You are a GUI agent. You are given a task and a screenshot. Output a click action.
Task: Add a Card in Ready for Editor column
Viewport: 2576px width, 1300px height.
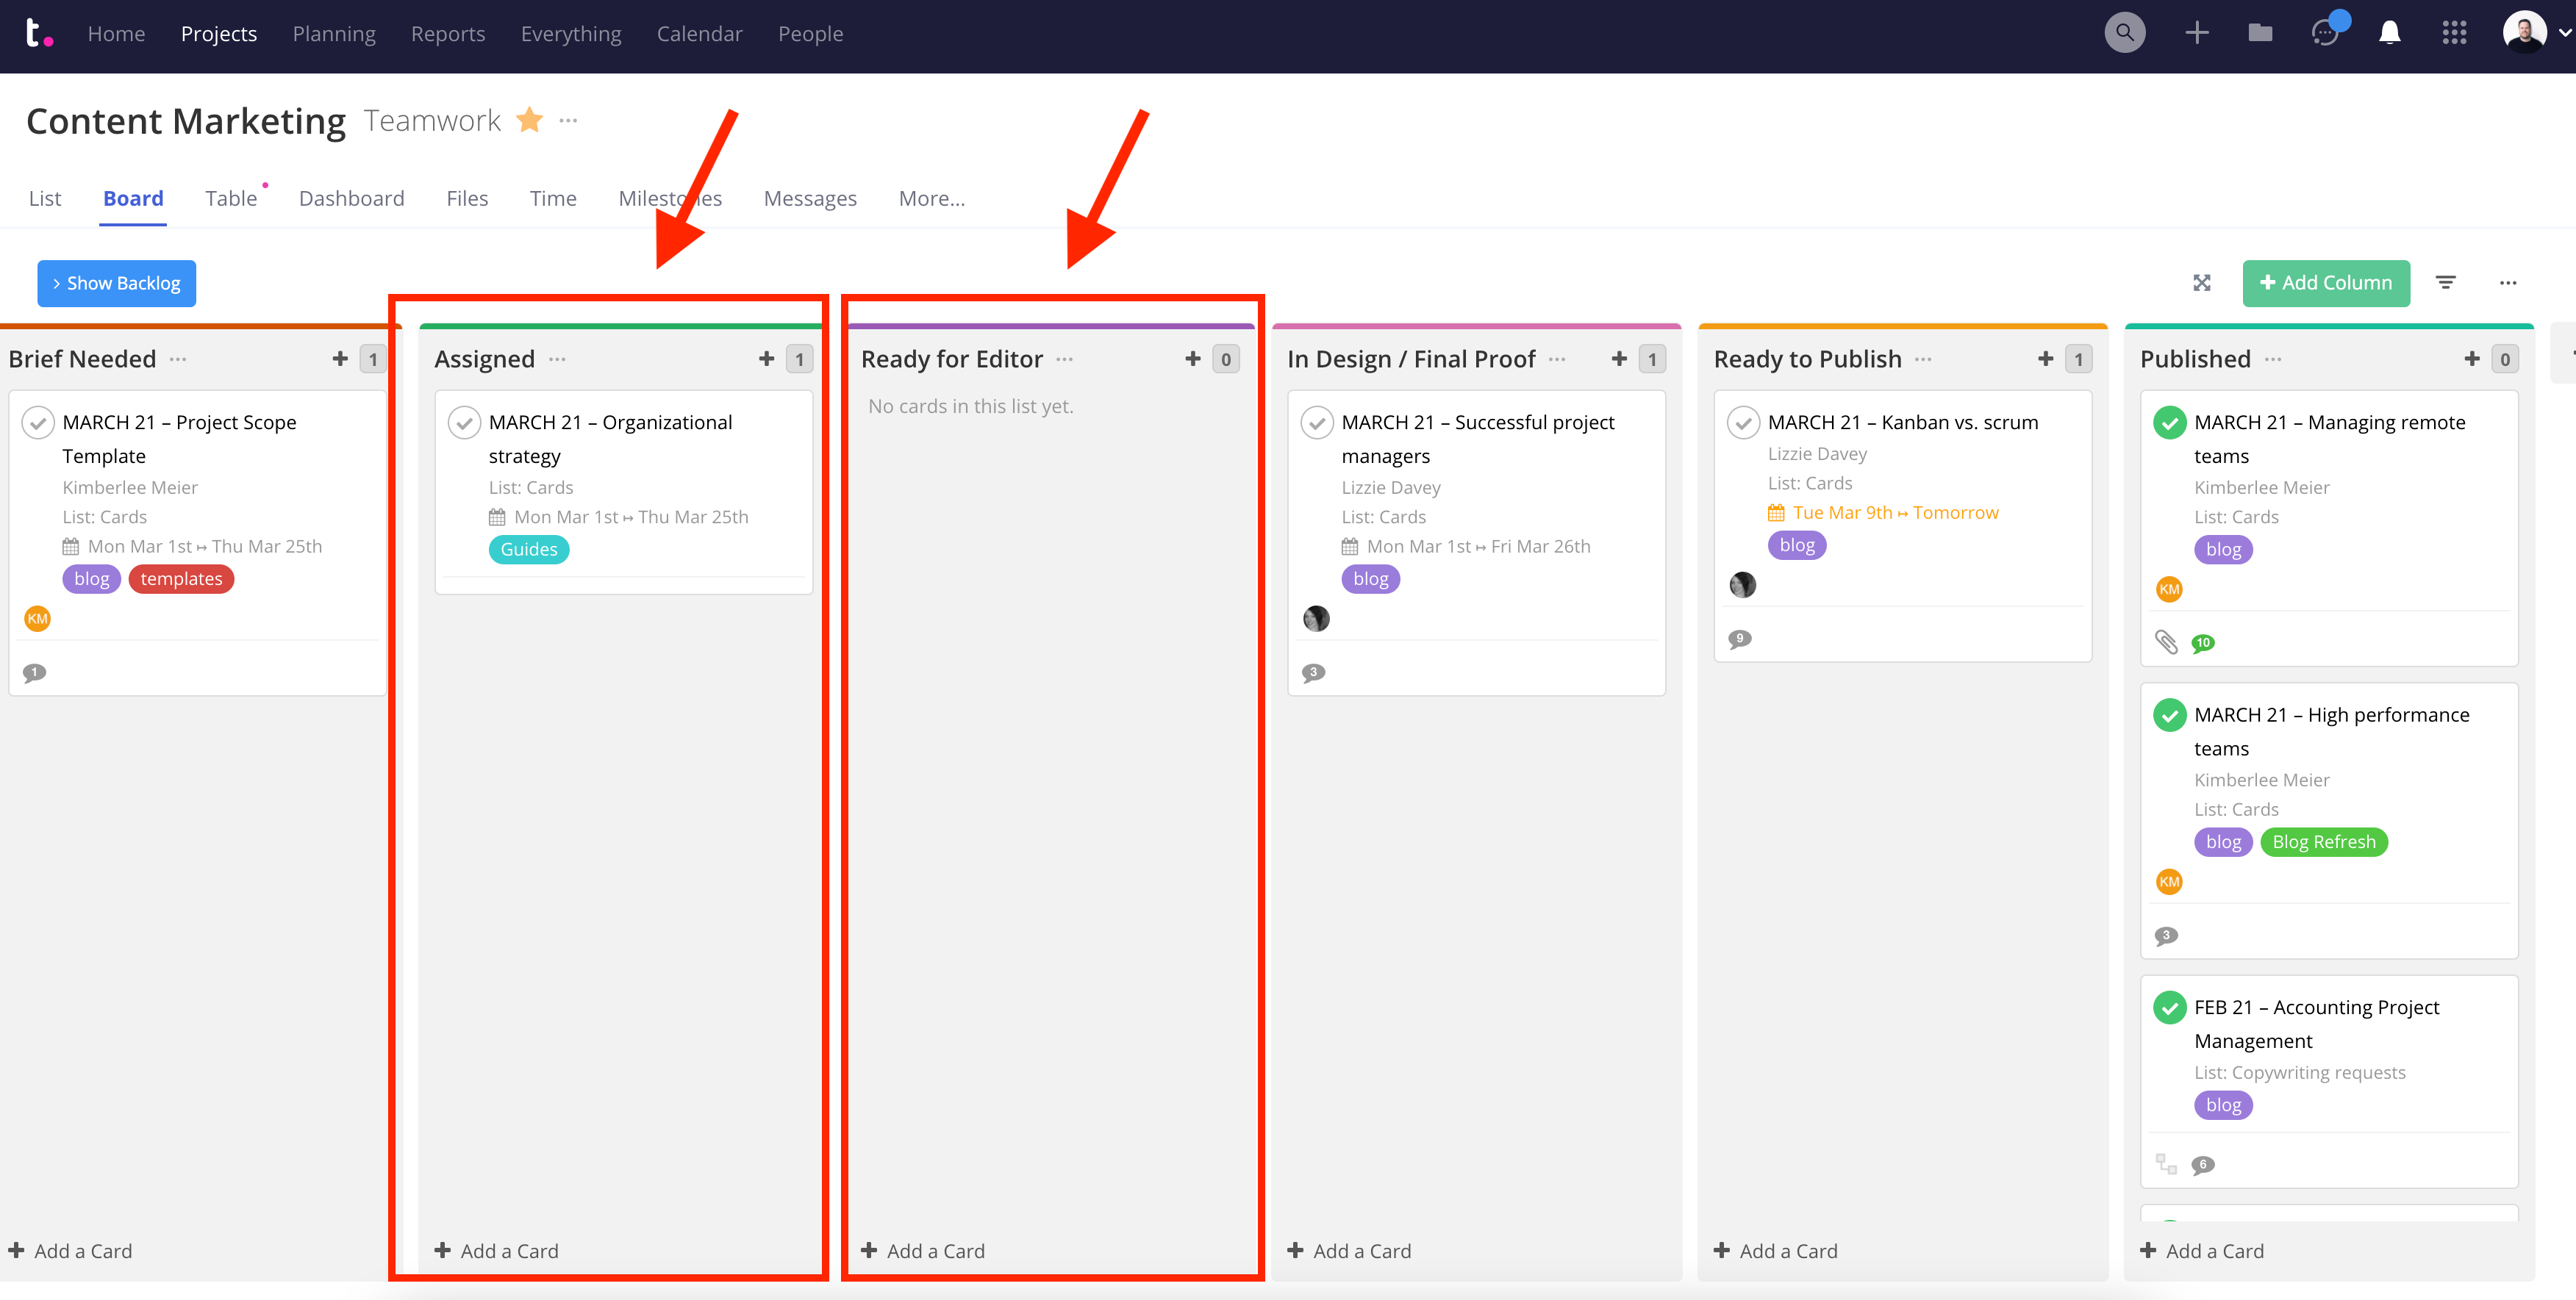point(922,1250)
